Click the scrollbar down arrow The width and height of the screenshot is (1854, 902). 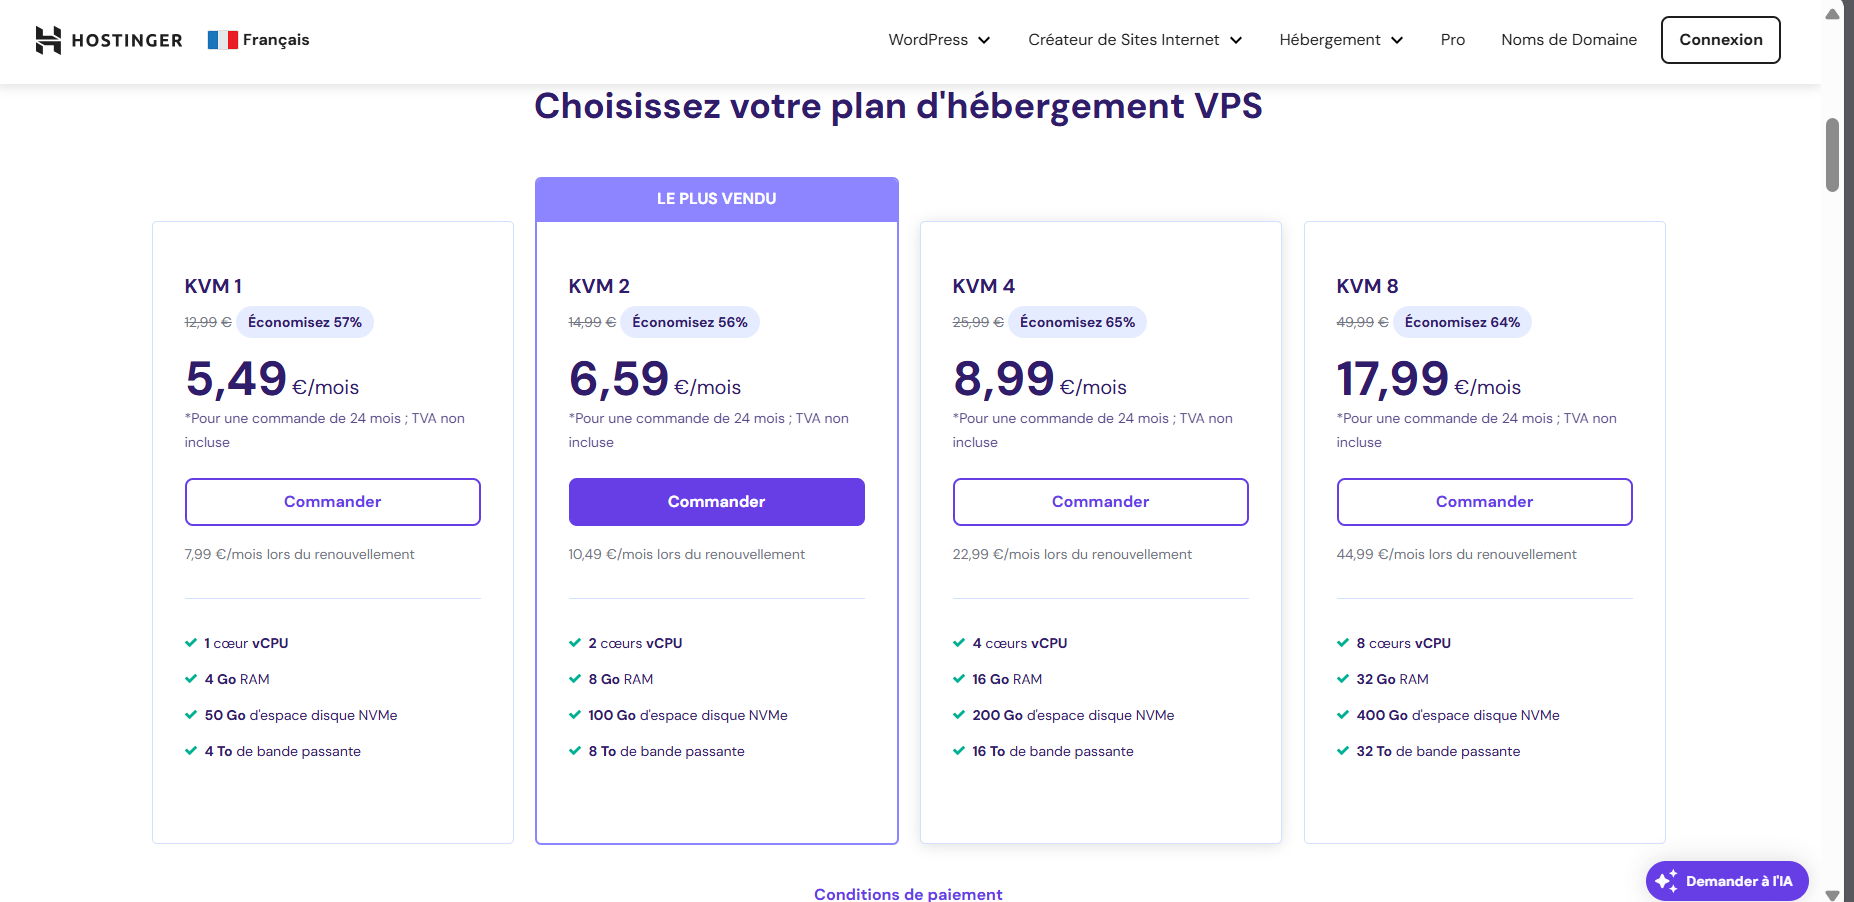pos(1832,895)
